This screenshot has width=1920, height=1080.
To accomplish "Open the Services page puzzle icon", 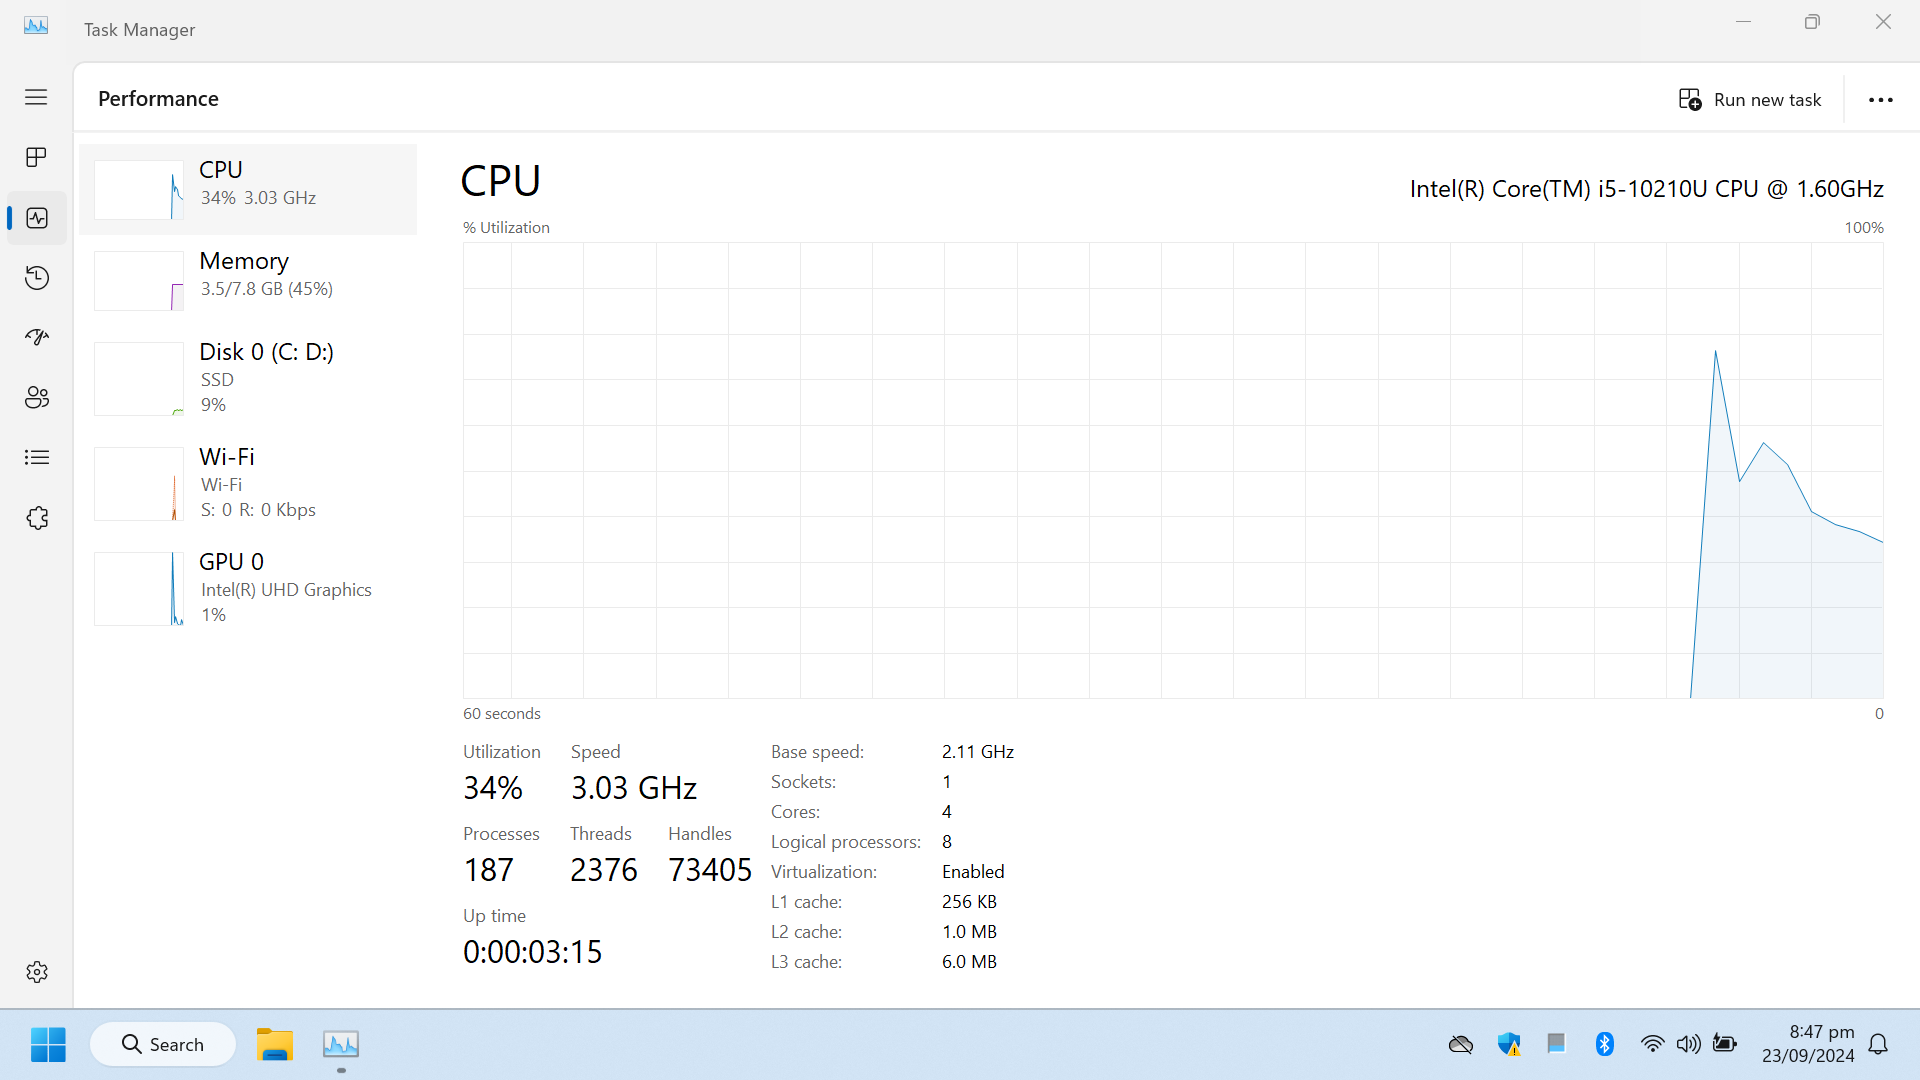I will pyautogui.click(x=37, y=517).
